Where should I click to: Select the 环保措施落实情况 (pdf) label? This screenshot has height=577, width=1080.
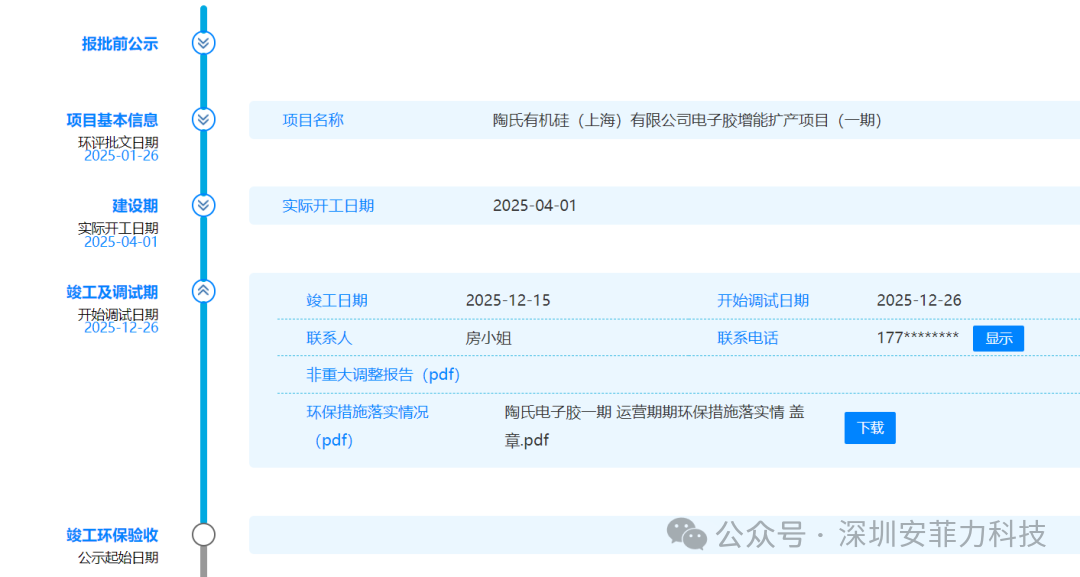(367, 426)
